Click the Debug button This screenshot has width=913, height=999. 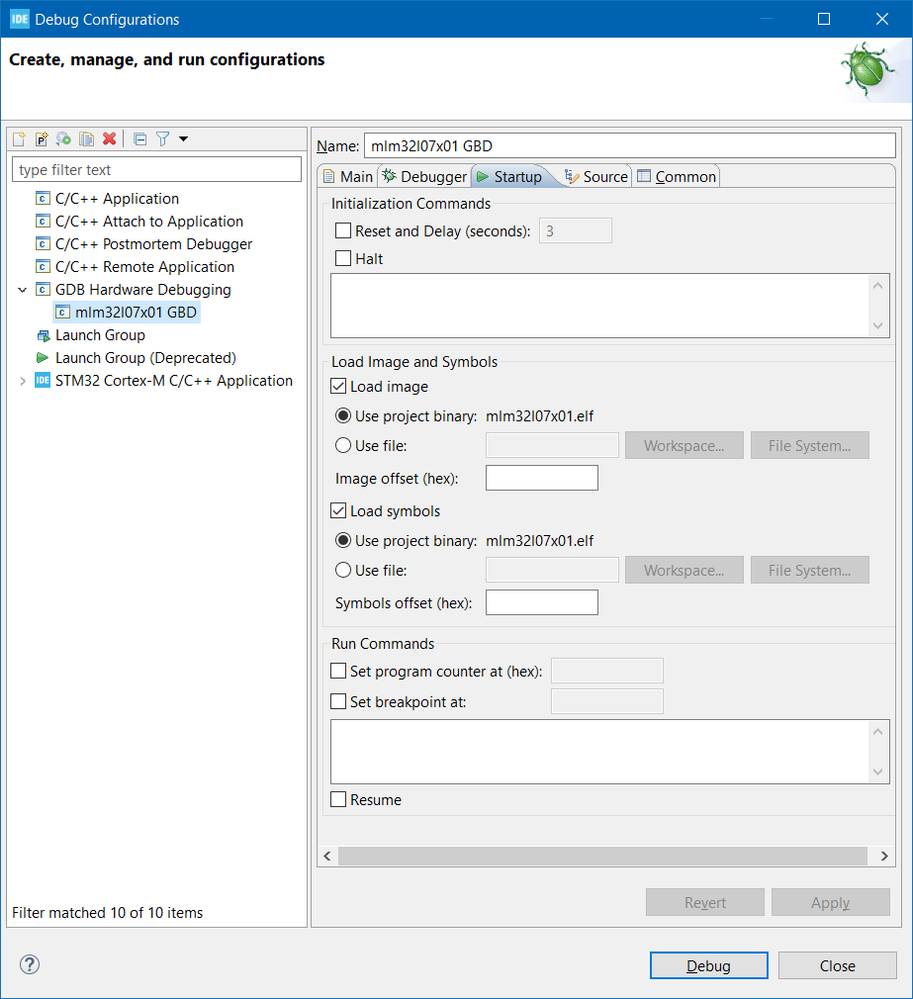708,965
